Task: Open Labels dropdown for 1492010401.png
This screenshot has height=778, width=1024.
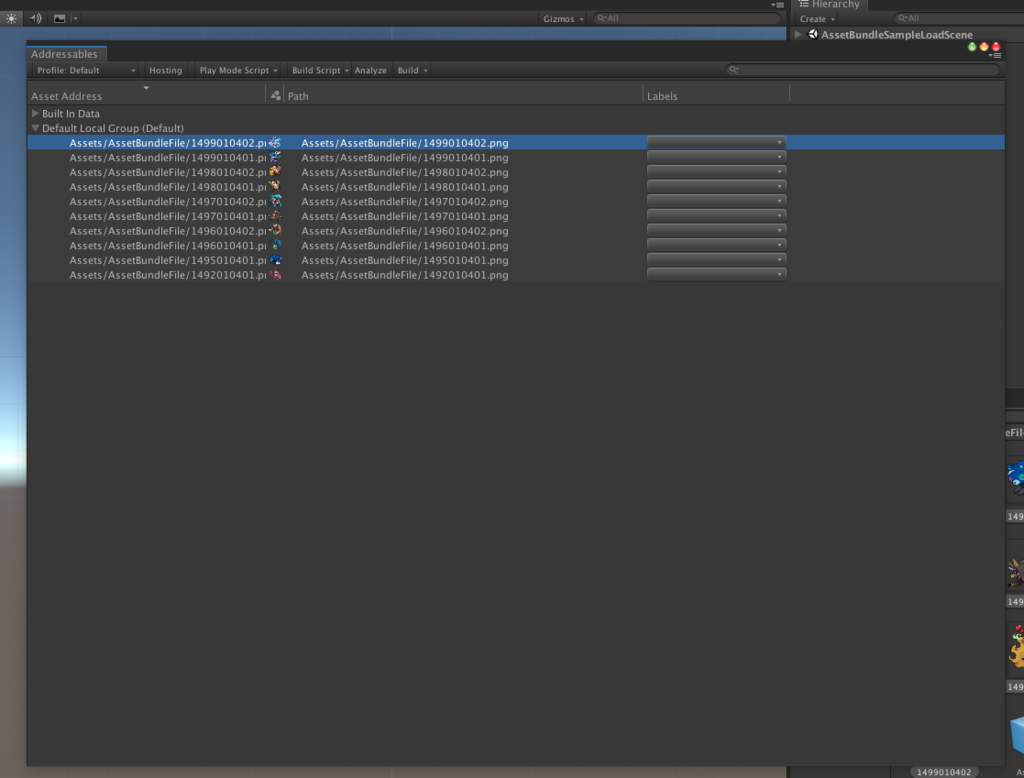Action: 716,274
